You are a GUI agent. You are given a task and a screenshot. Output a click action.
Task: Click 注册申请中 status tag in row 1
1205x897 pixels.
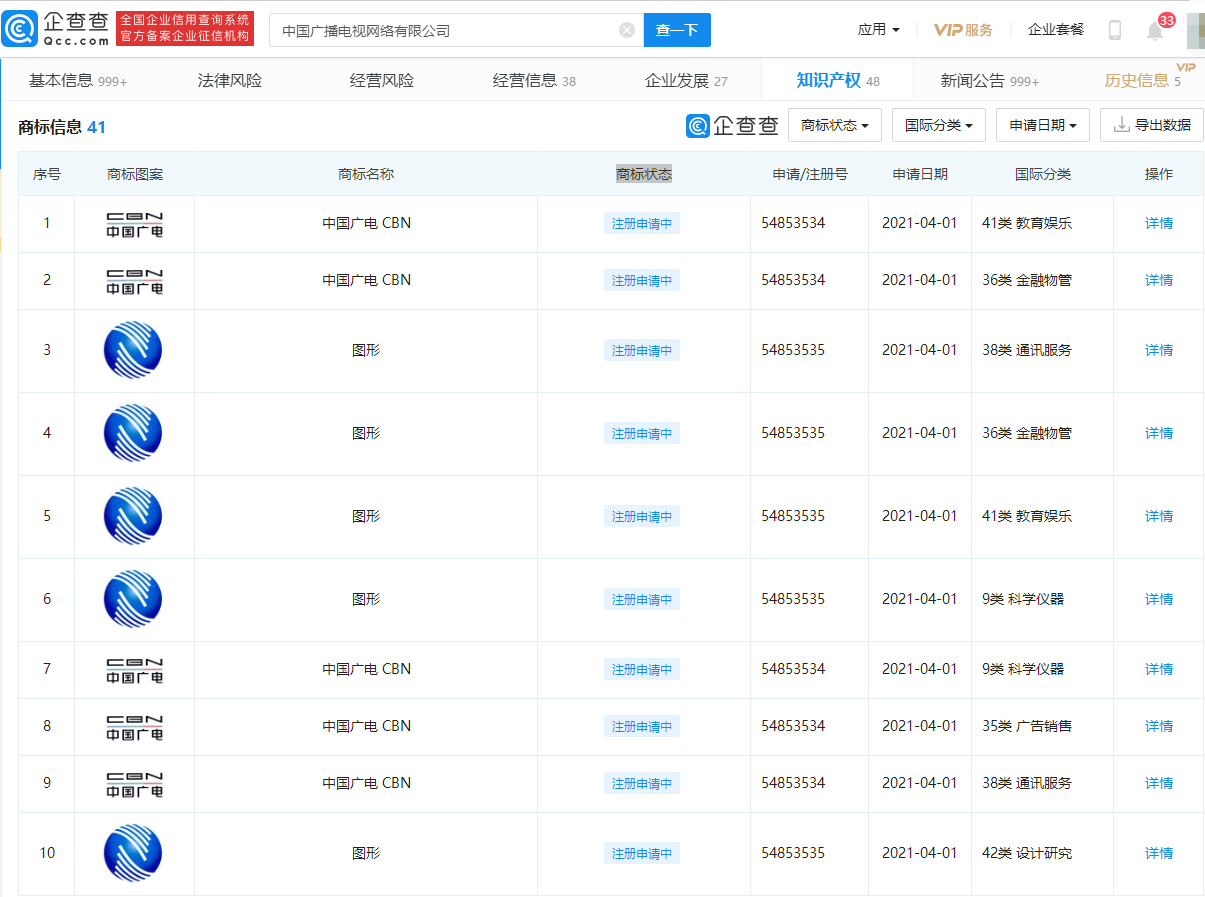coord(642,224)
